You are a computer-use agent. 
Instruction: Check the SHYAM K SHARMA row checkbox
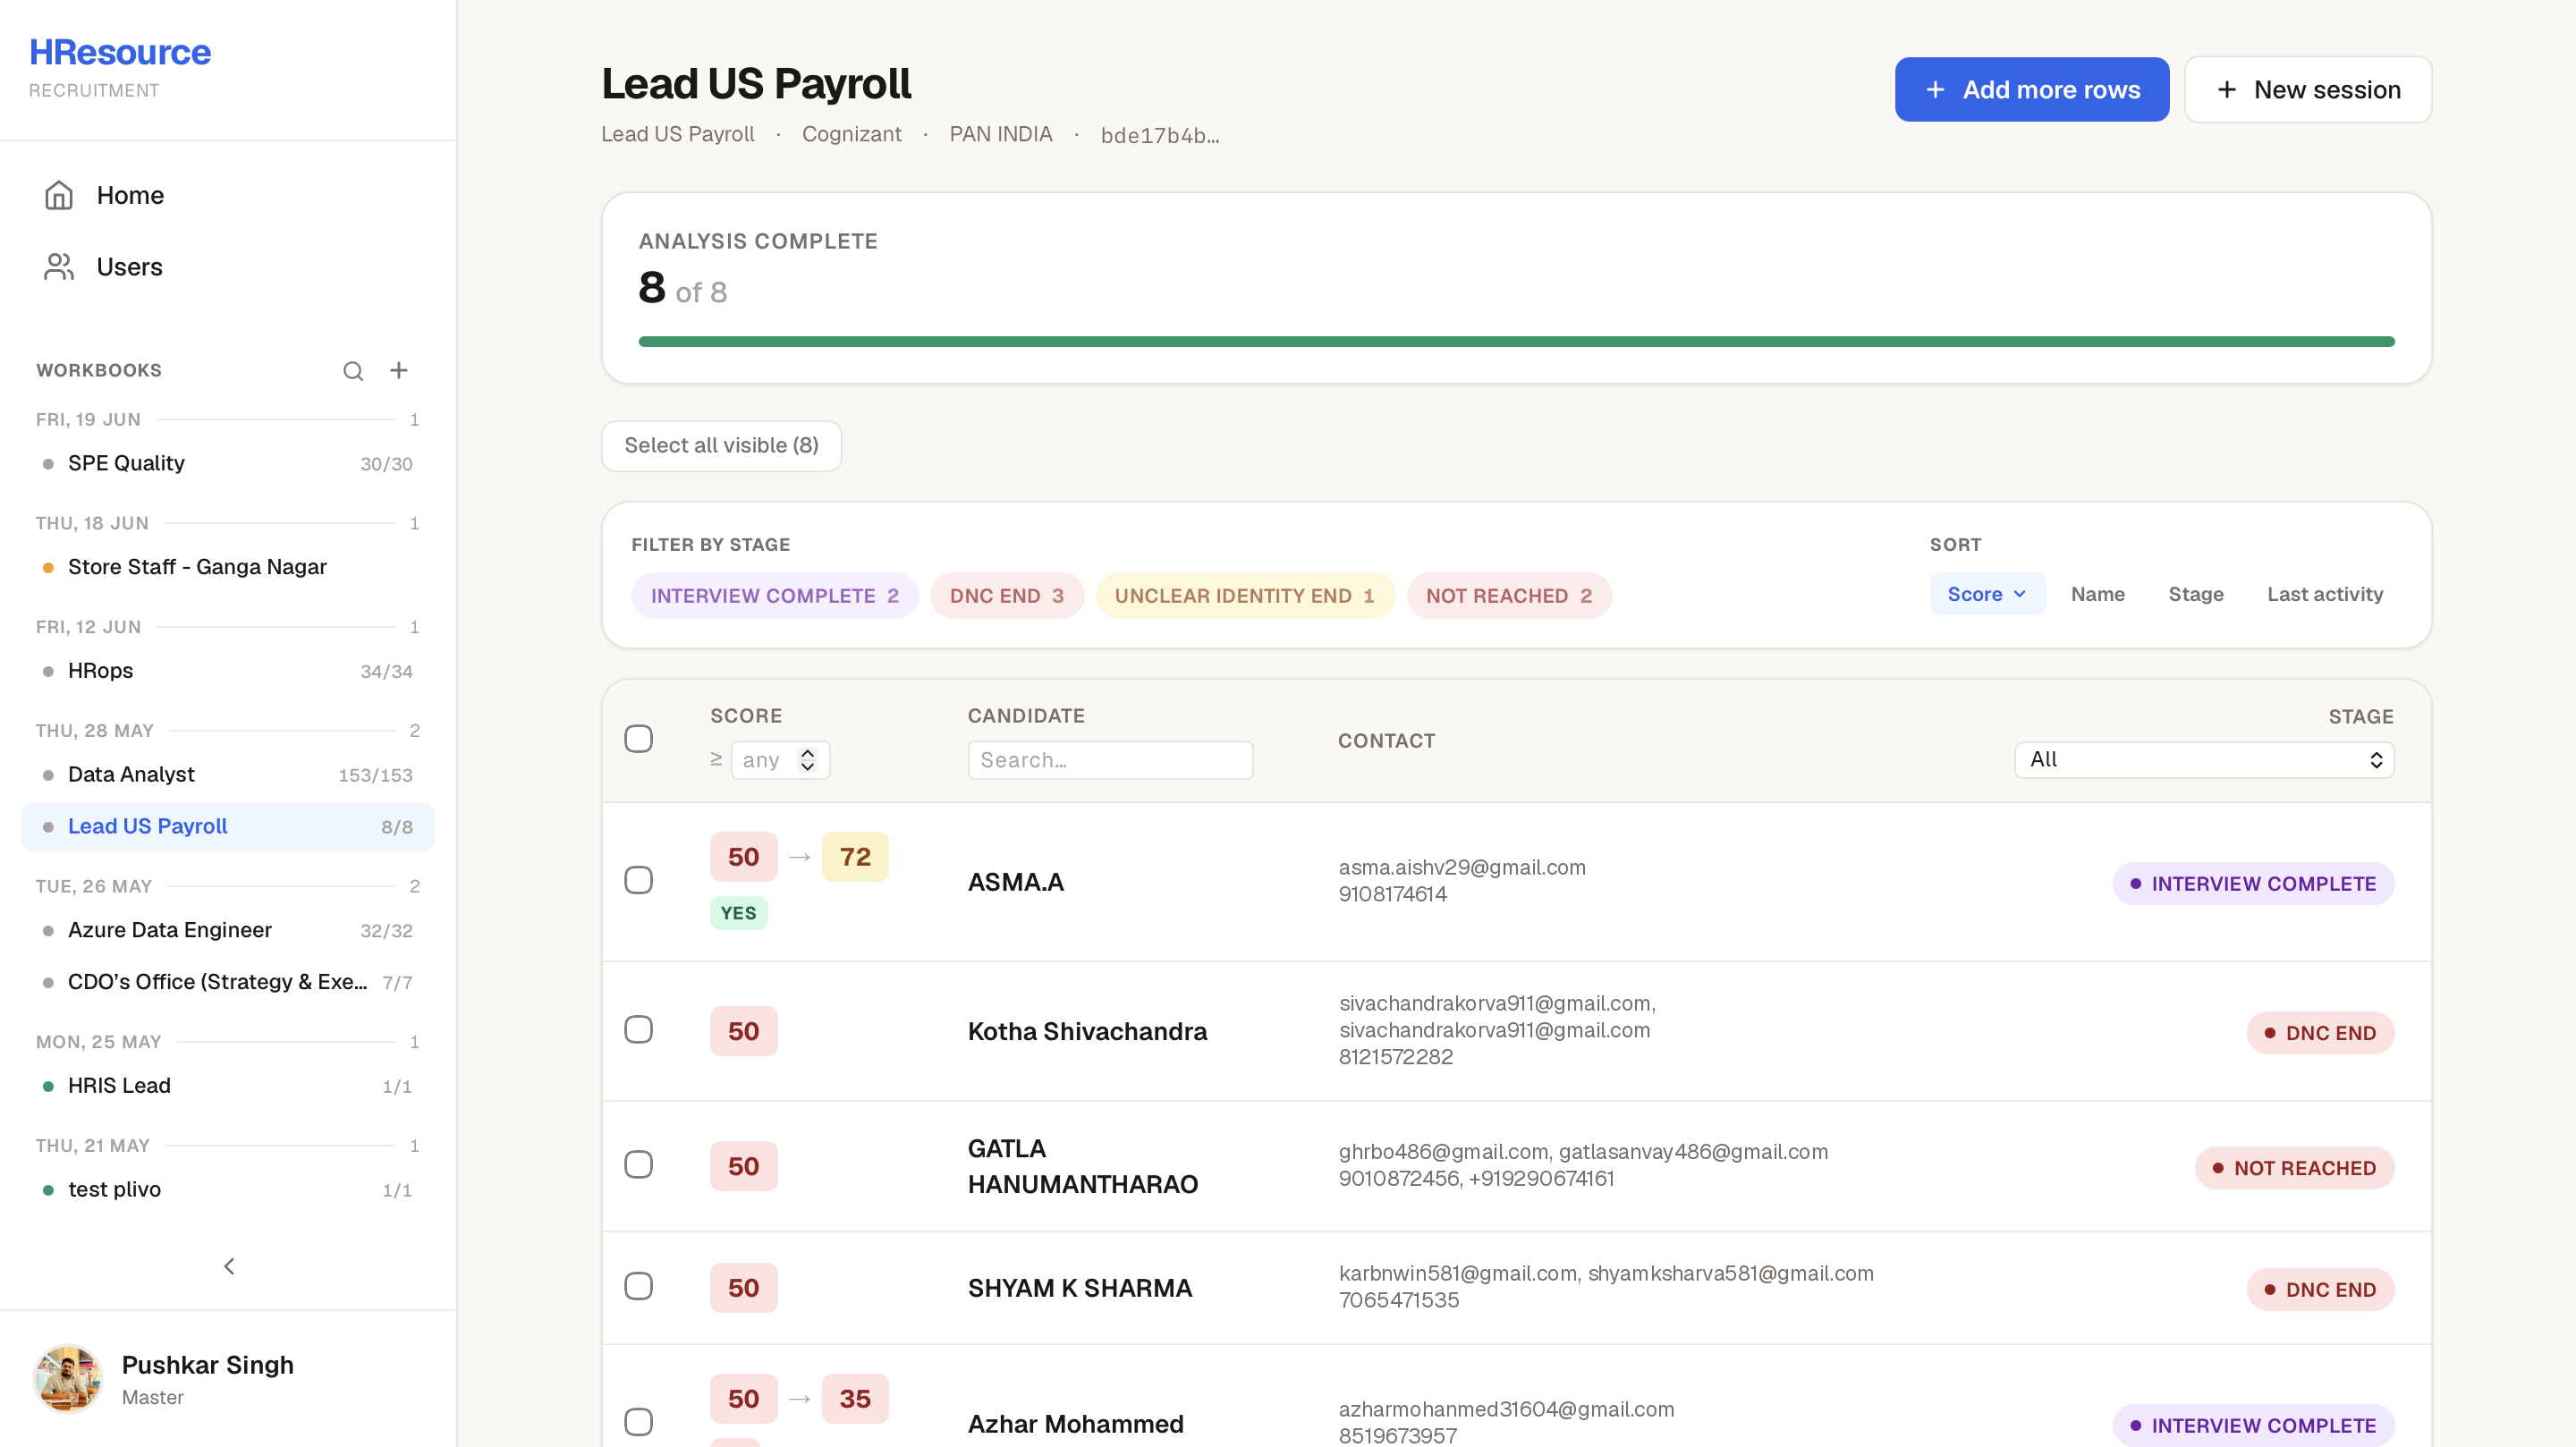point(638,1287)
